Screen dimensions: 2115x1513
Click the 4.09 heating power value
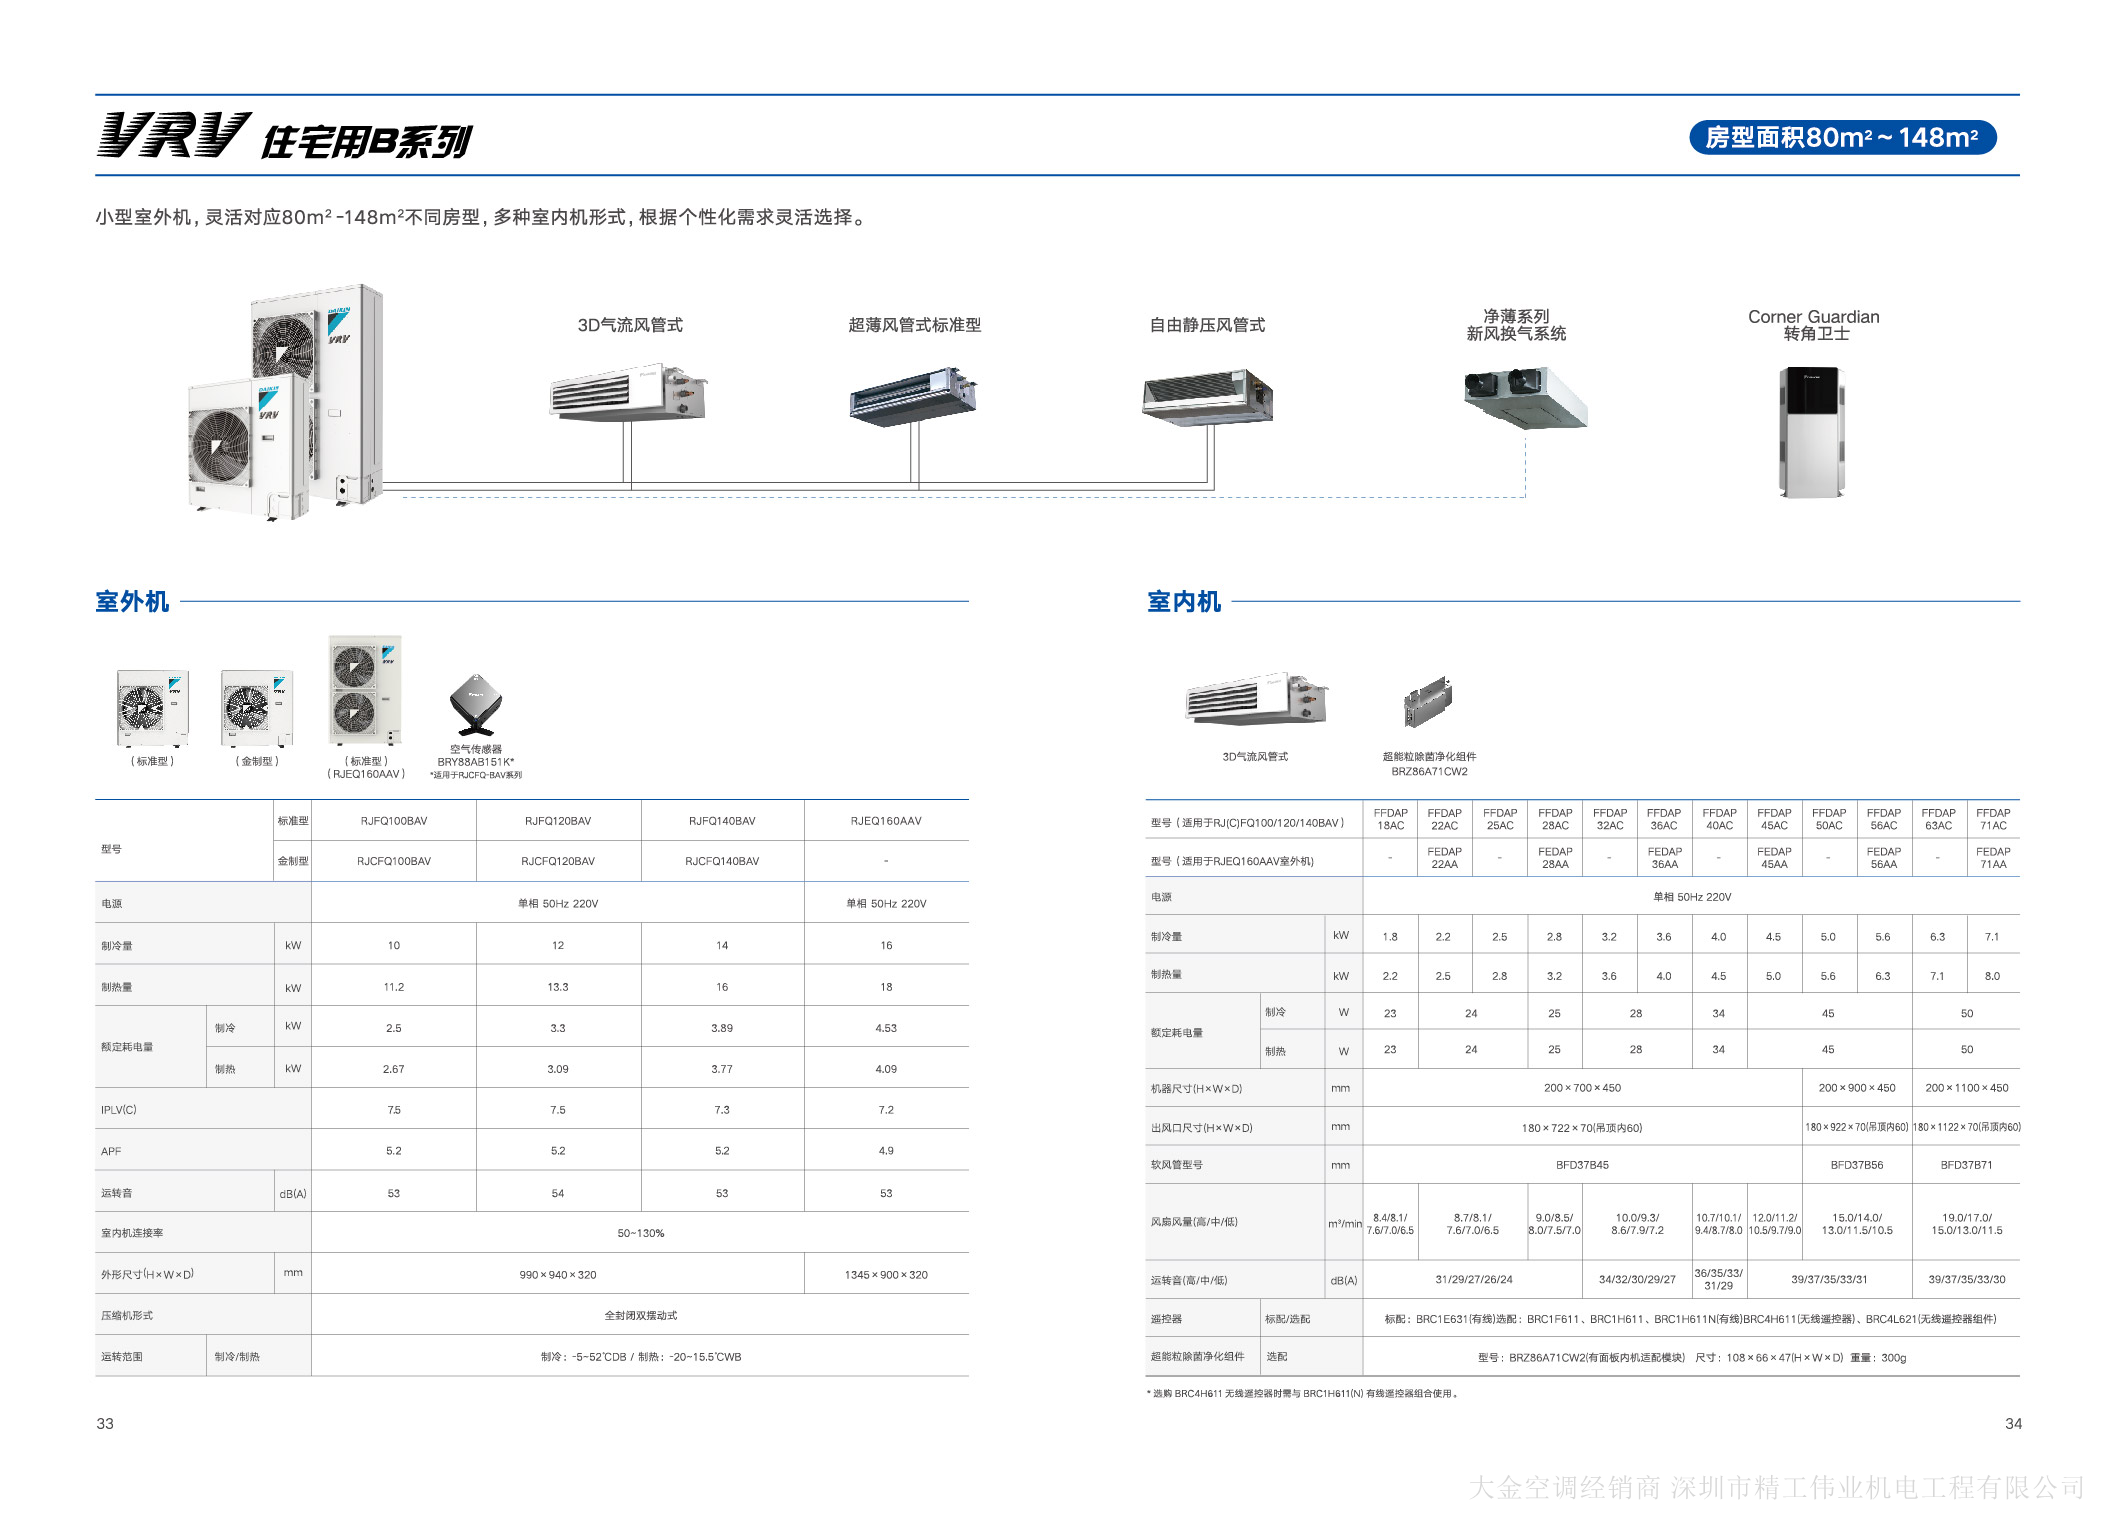click(x=886, y=1069)
